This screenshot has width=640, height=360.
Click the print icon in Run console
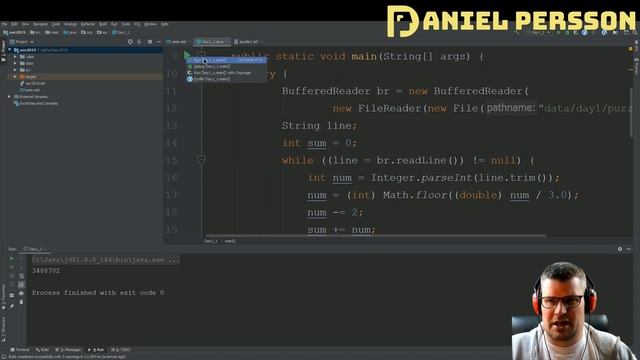point(21,293)
